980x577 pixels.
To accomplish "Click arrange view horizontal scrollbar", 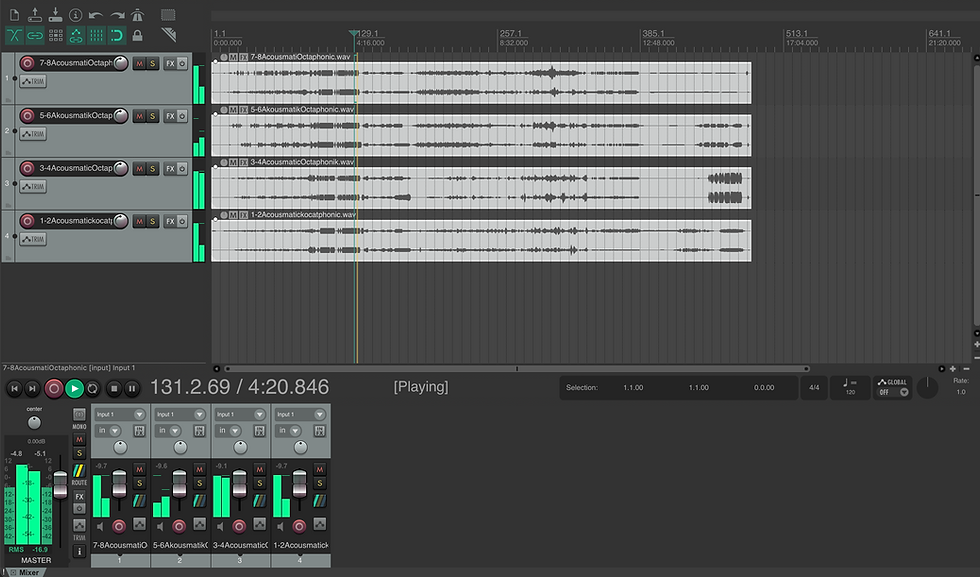I will tap(517, 369).
